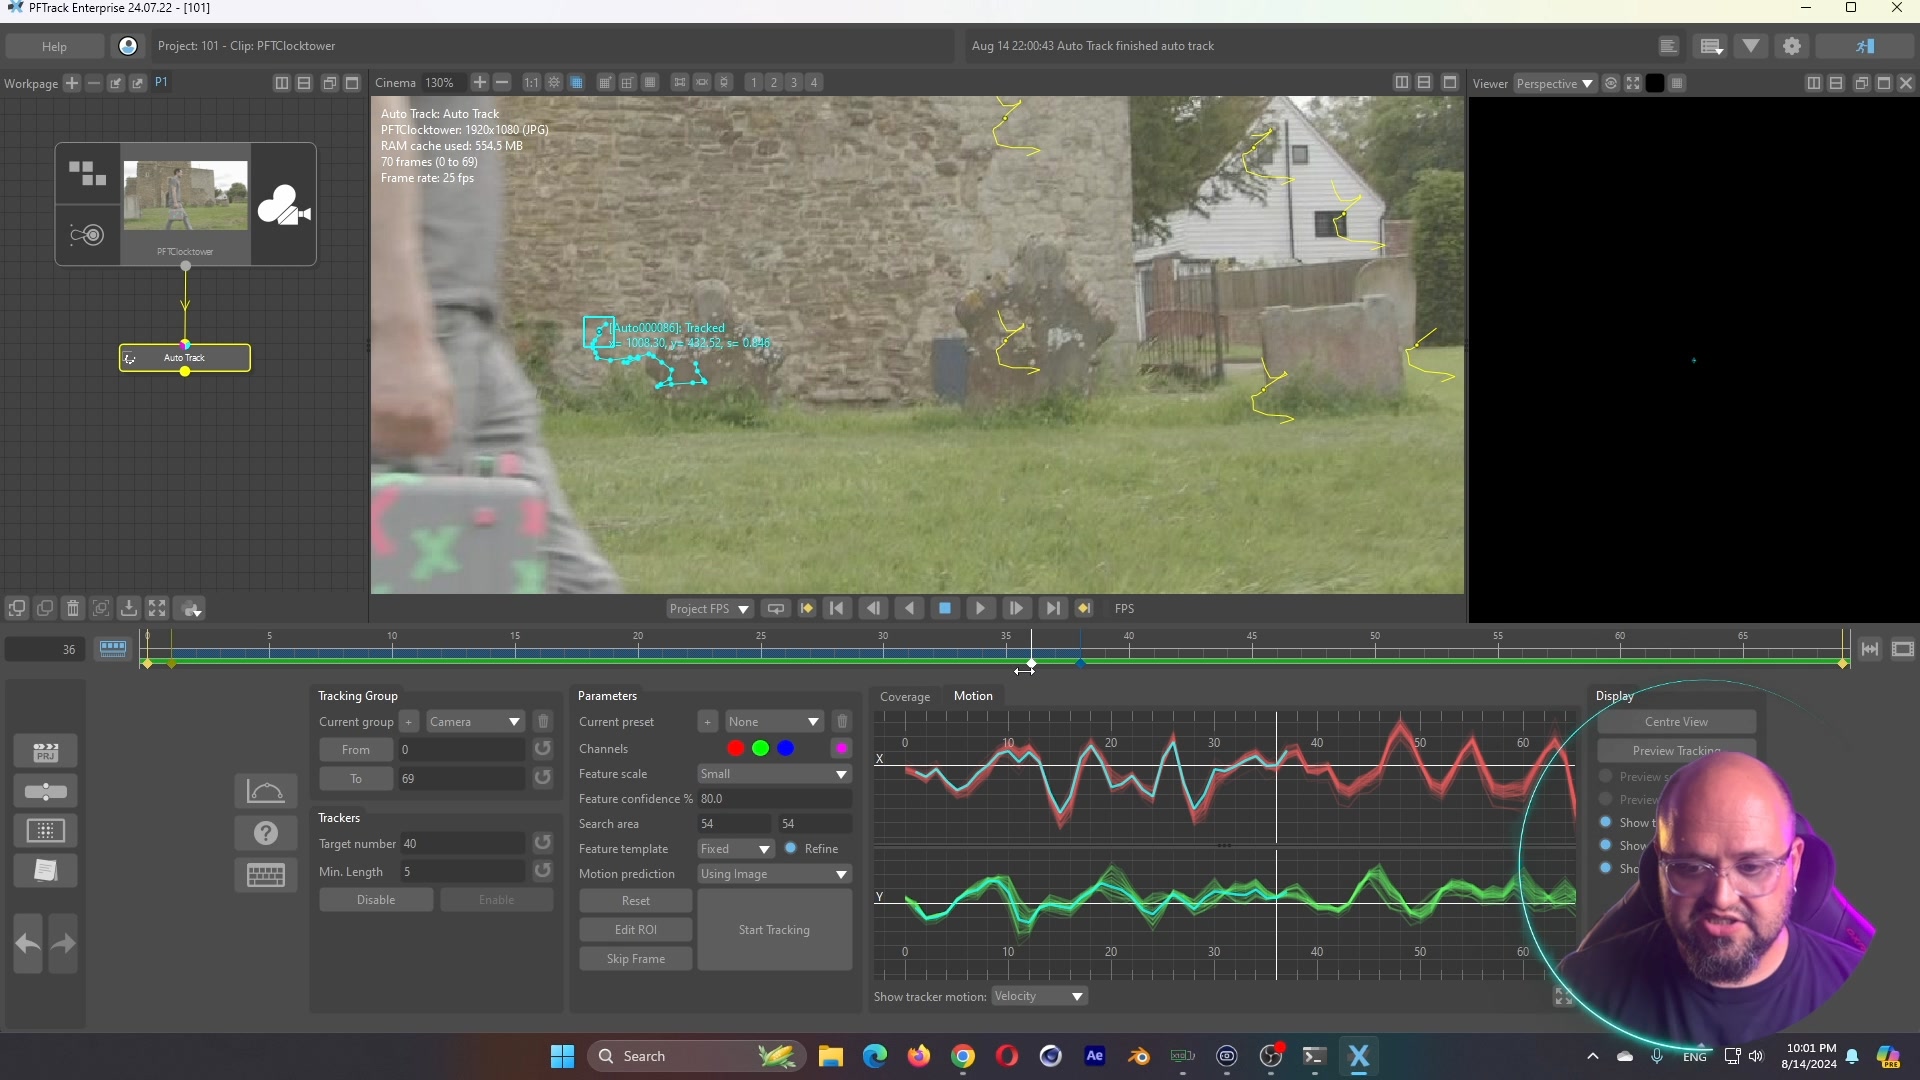Add new tracking group with plus icon
The height and width of the screenshot is (1080, 1920).
[408, 722]
